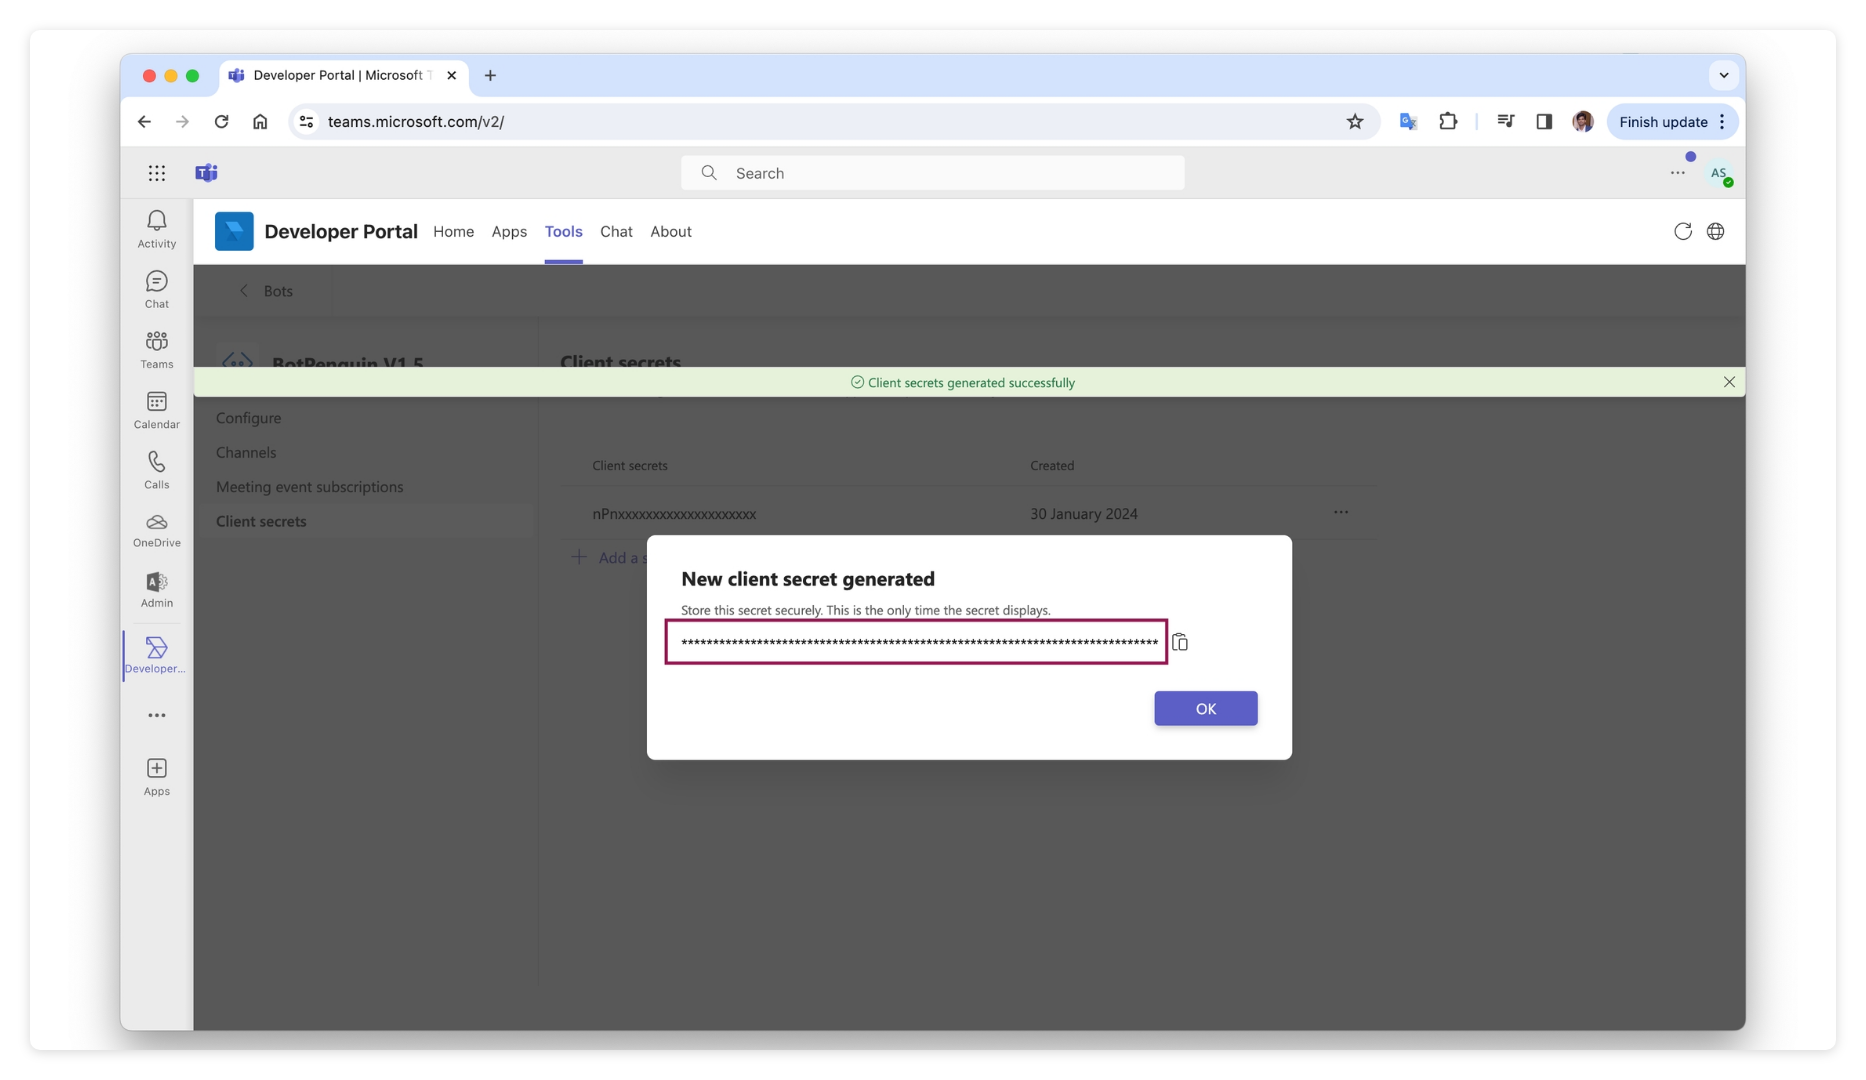Bookmark this page with the star icon
This screenshot has width=1866, height=1080.
(x=1355, y=121)
